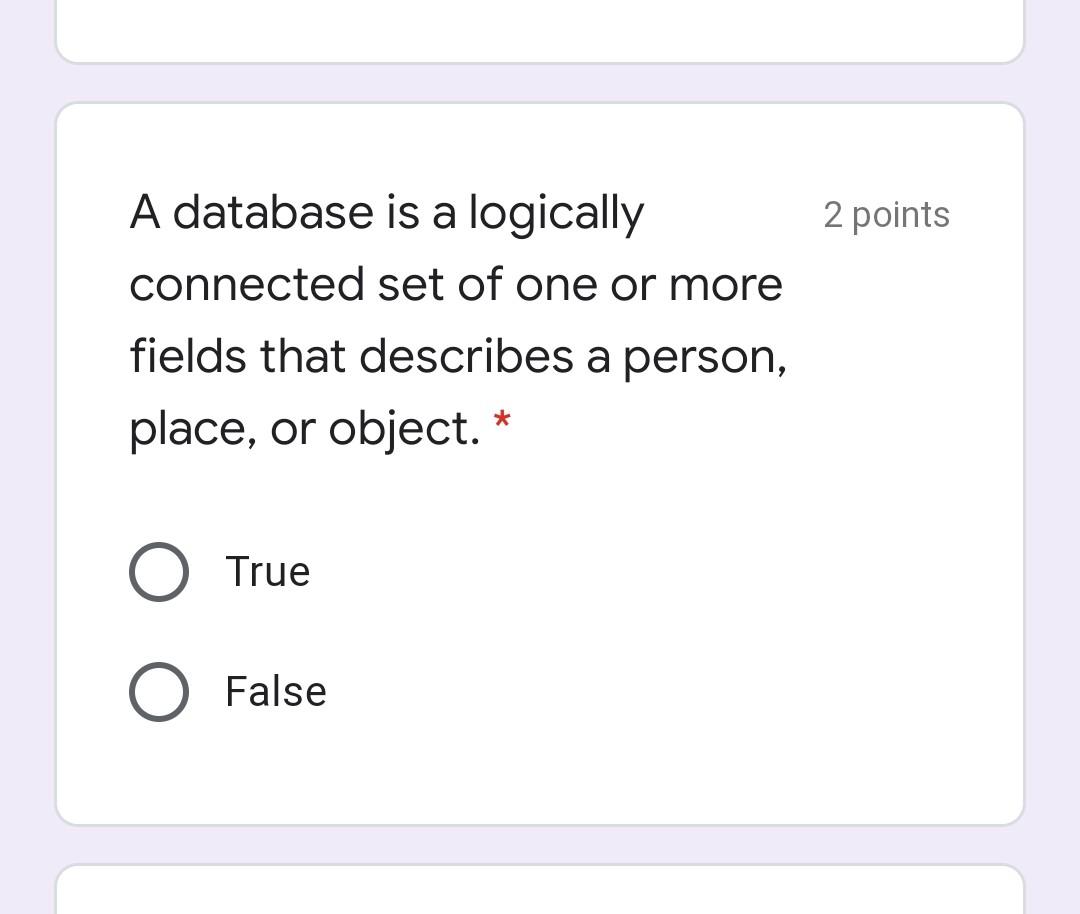Screen dimensions: 1080x914
Task: Select the True radio button
Action: pos(158,571)
